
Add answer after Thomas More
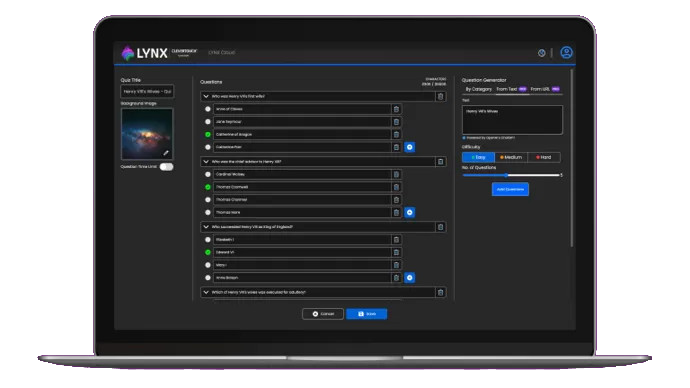409,212
